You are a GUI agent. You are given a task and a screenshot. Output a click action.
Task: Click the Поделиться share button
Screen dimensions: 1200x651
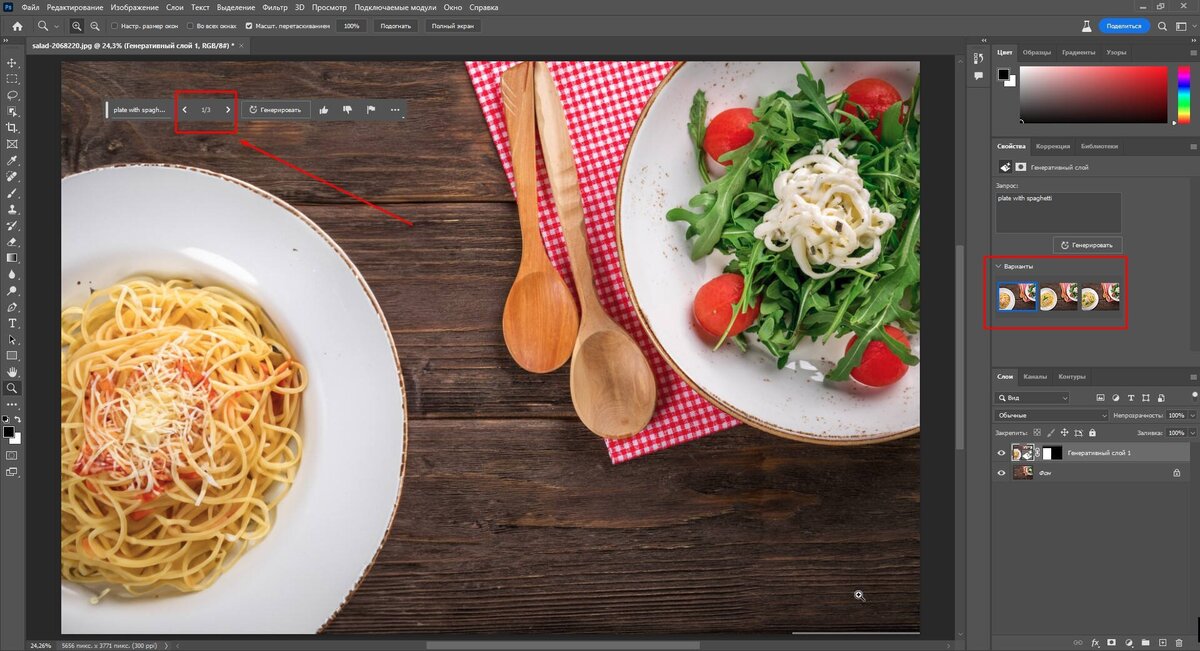(1125, 25)
